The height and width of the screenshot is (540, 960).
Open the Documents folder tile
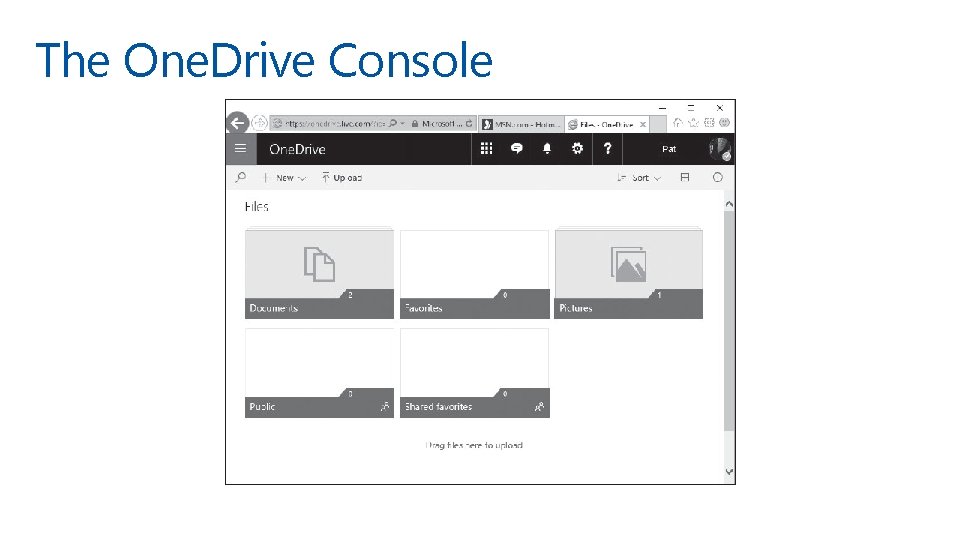[x=320, y=274]
